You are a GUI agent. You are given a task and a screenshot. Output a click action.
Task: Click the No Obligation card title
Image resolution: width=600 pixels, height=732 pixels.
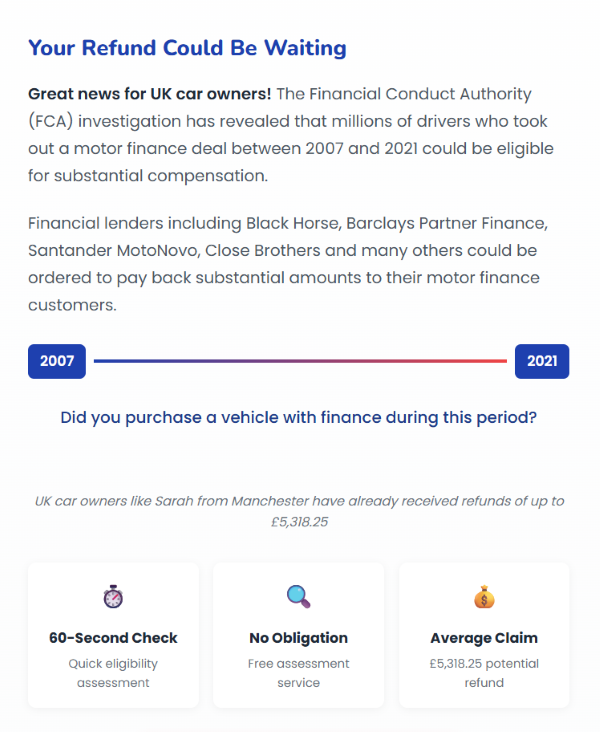[298, 638]
